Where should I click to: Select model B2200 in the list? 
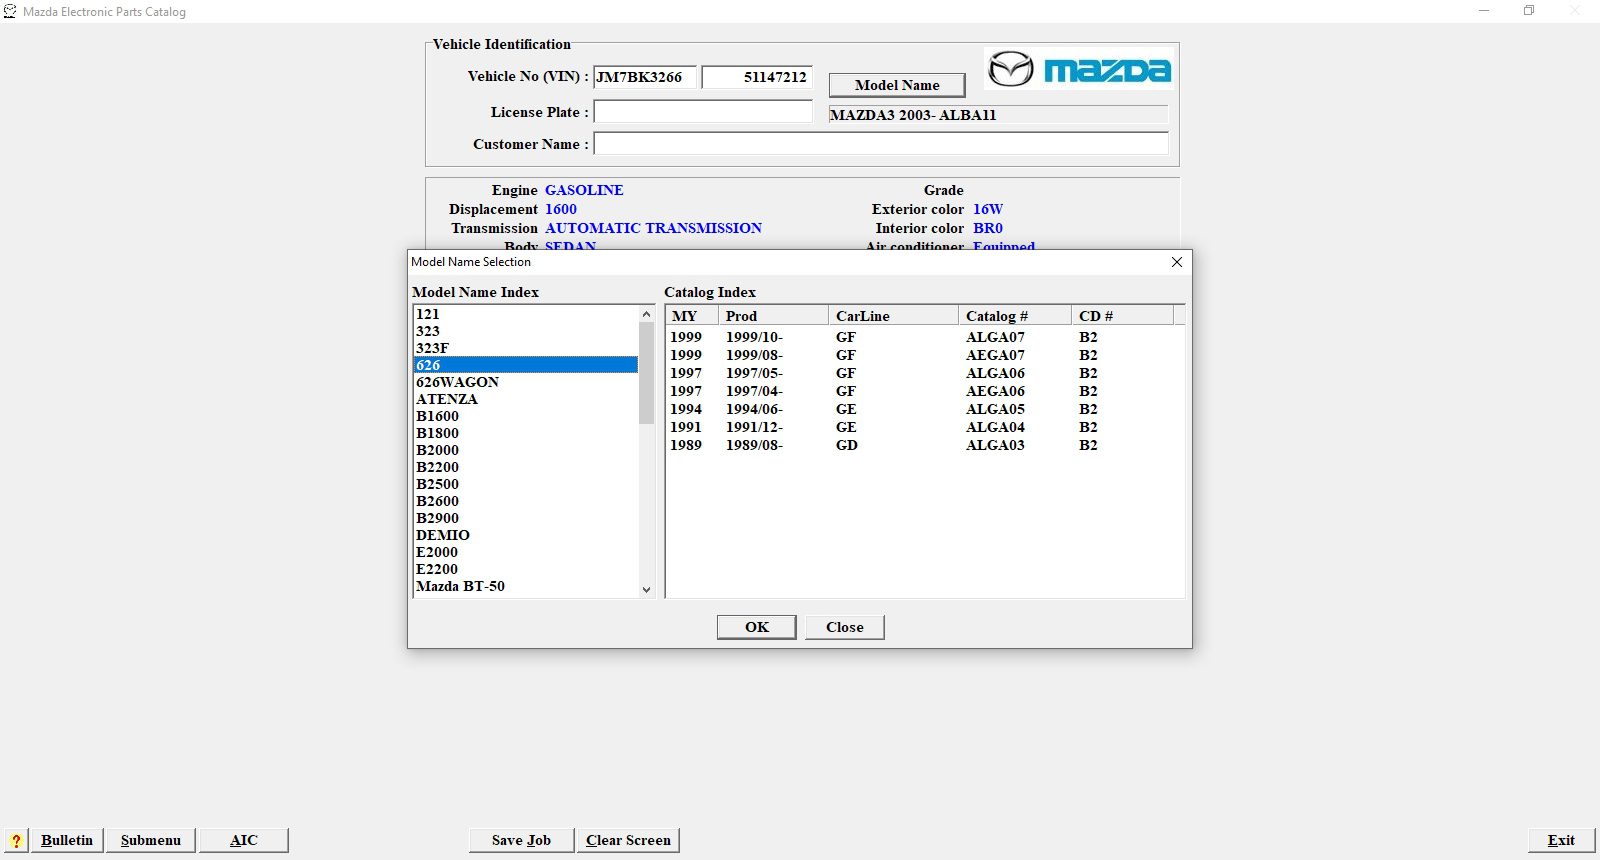pos(526,467)
